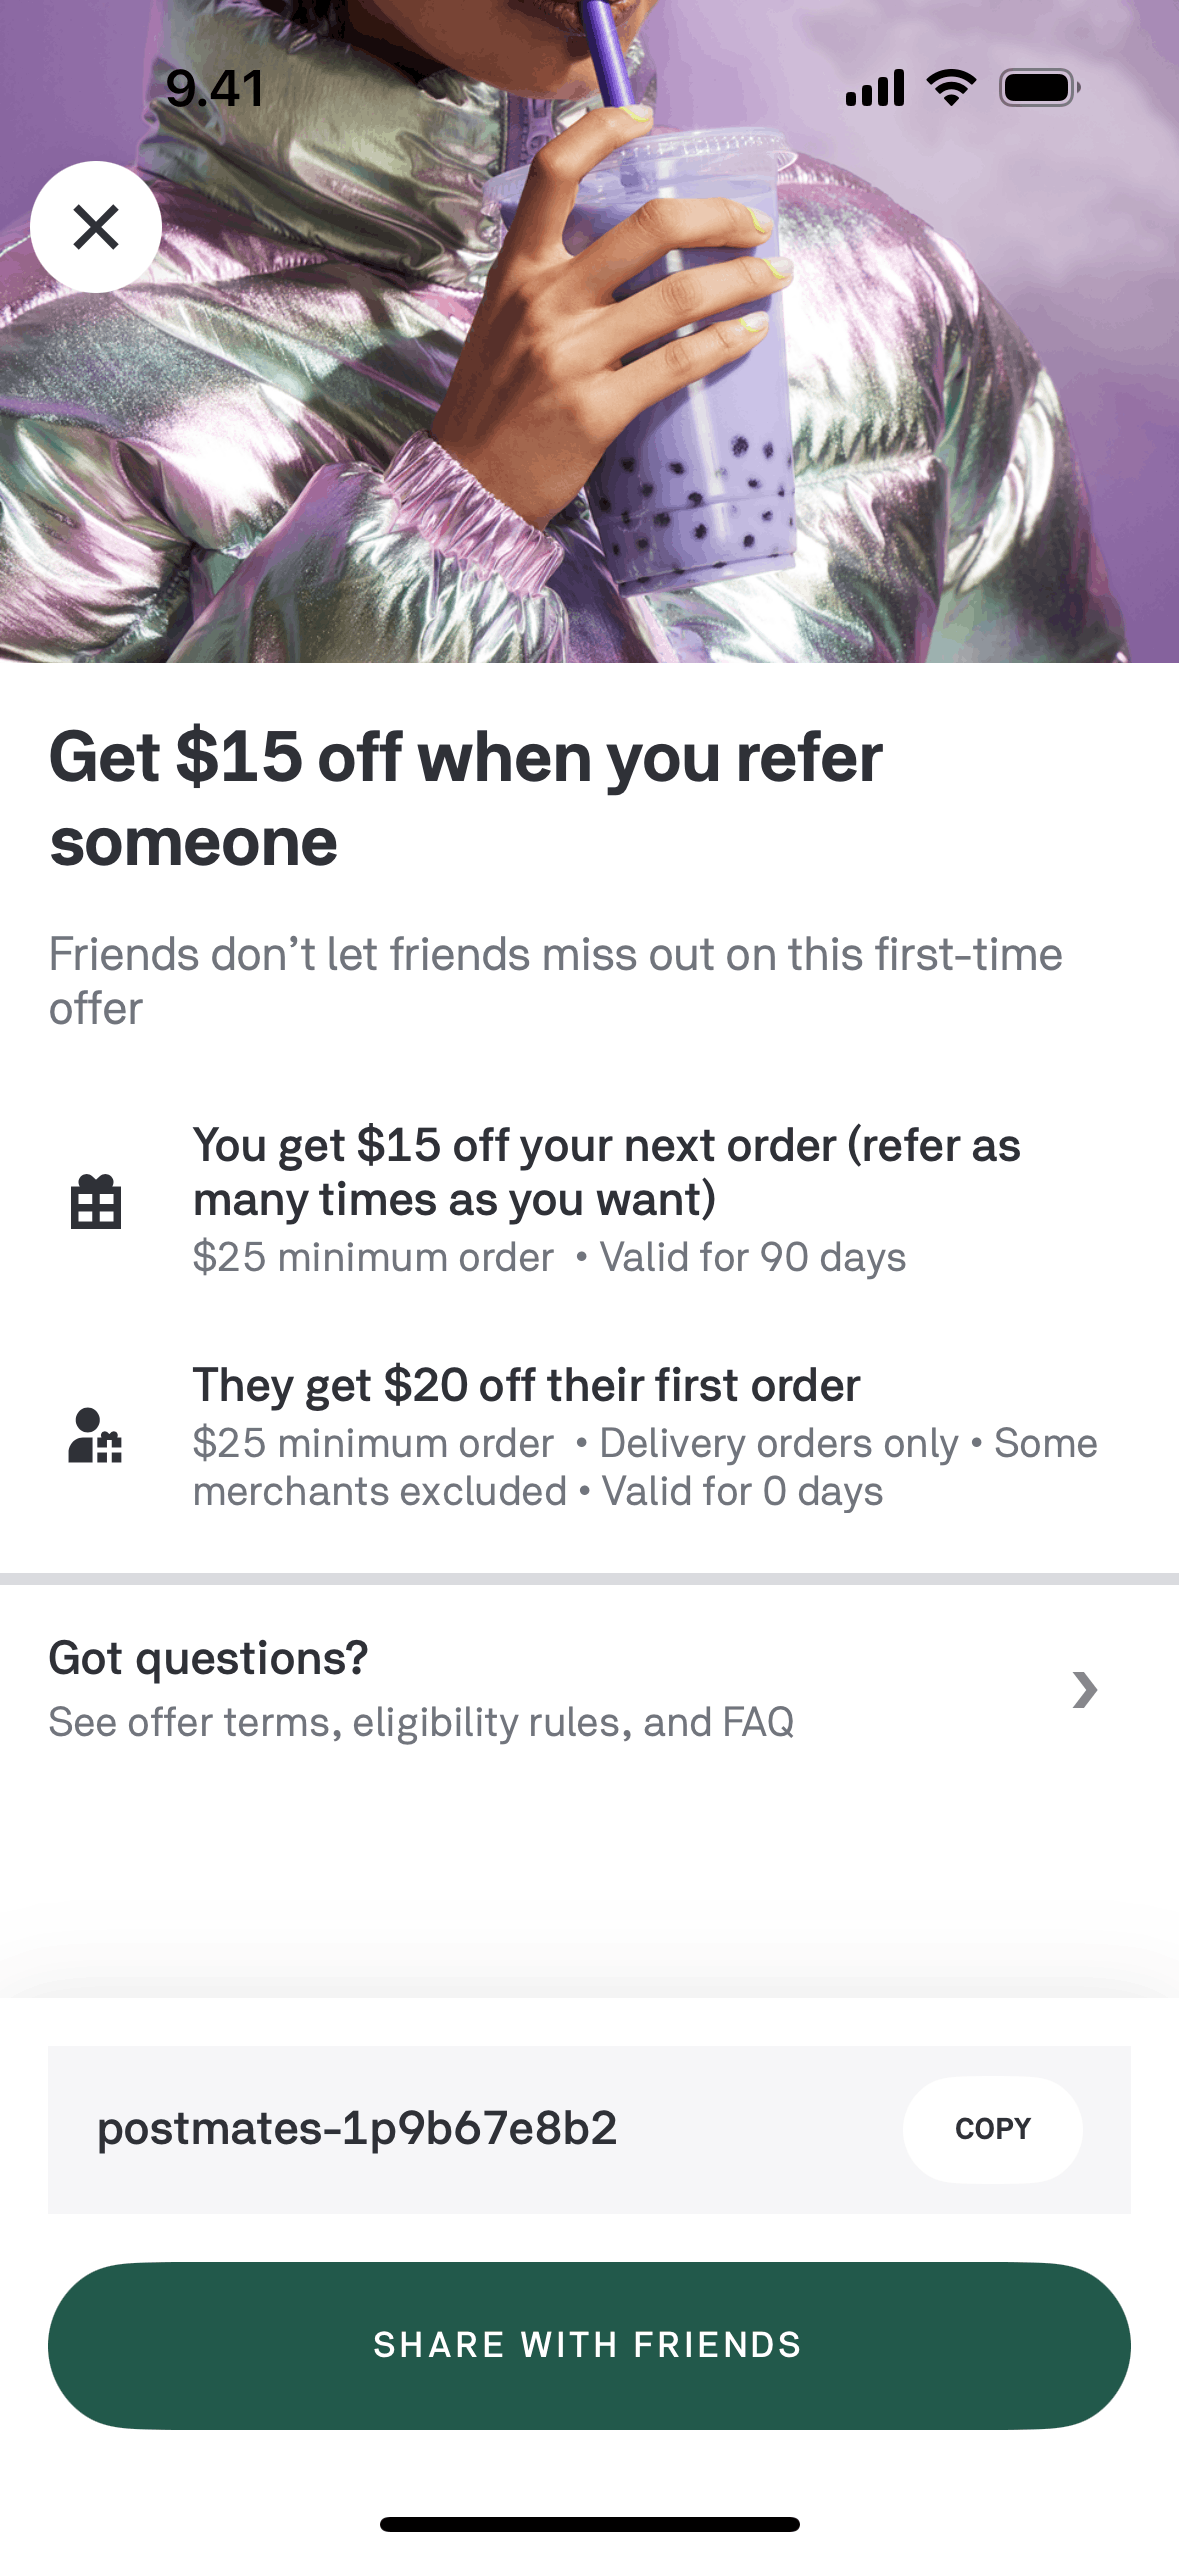Tap the person with gift icon
This screenshot has width=1179, height=2556.
coord(95,1436)
